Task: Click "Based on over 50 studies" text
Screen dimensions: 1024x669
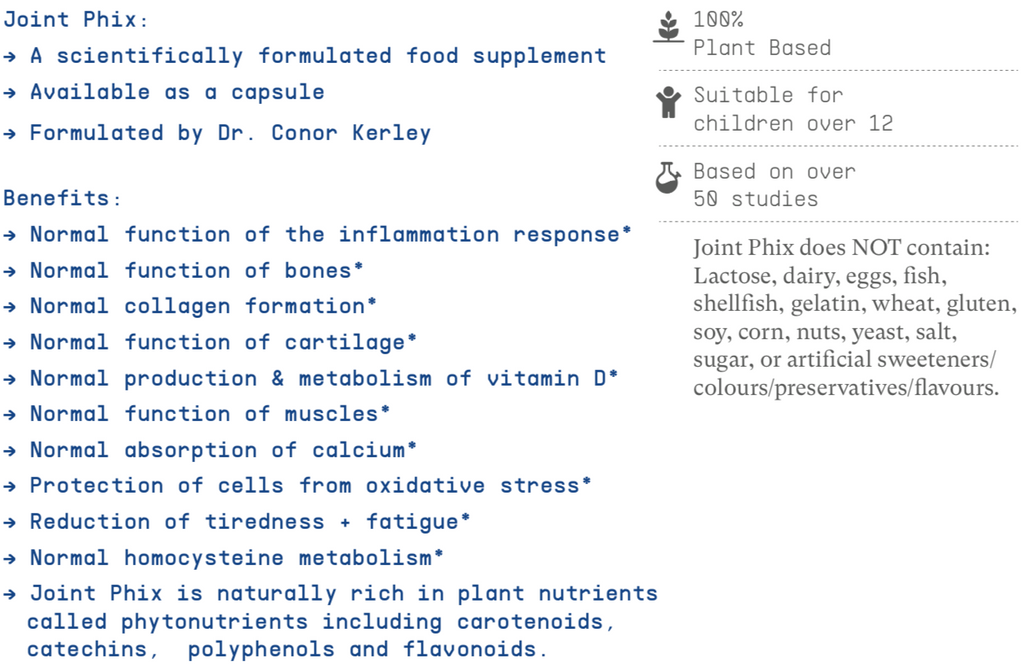Action: (x=774, y=185)
